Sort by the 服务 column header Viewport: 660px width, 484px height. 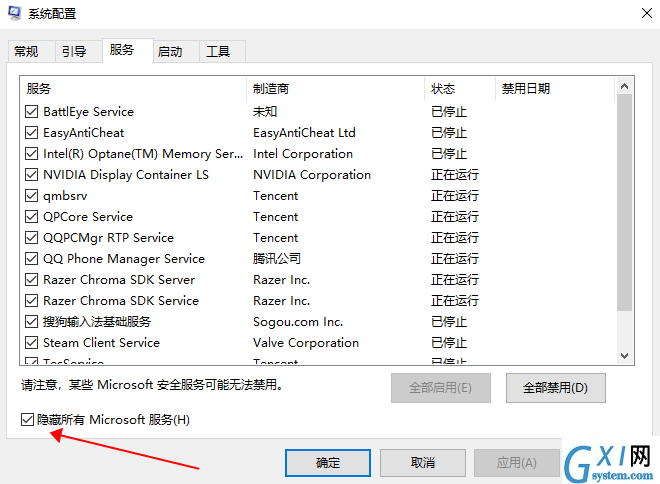pyautogui.click(x=133, y=88)
